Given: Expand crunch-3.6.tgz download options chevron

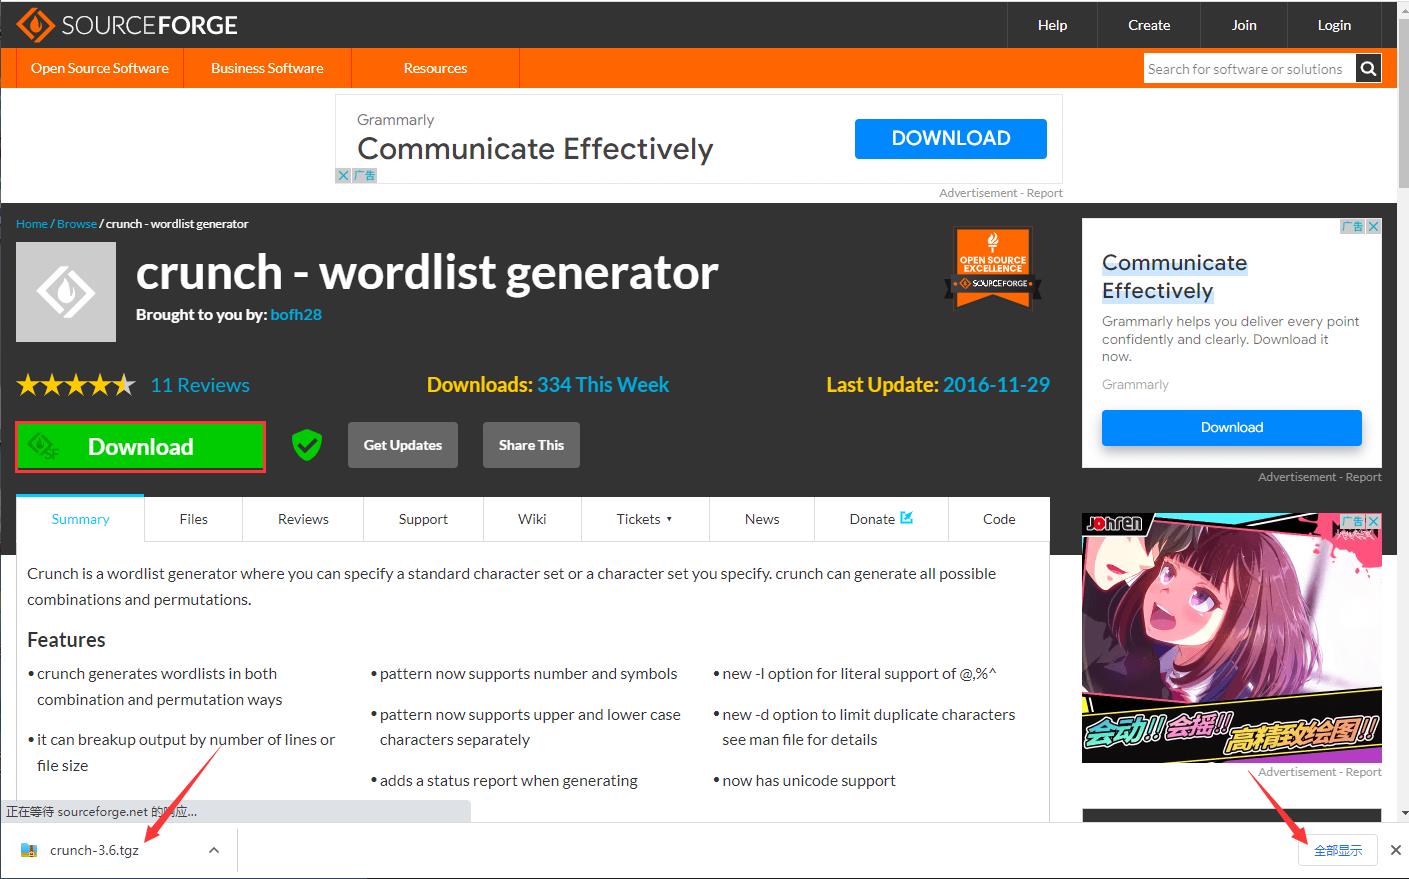Looking at the screenshot, I should (214, 850).
